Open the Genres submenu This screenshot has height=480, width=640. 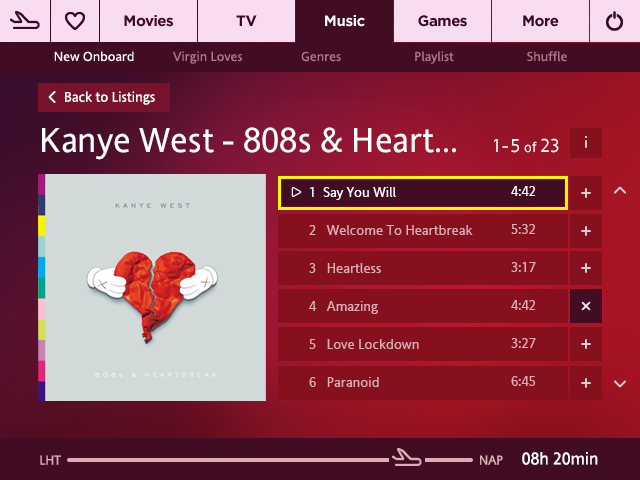pos(321,56)
